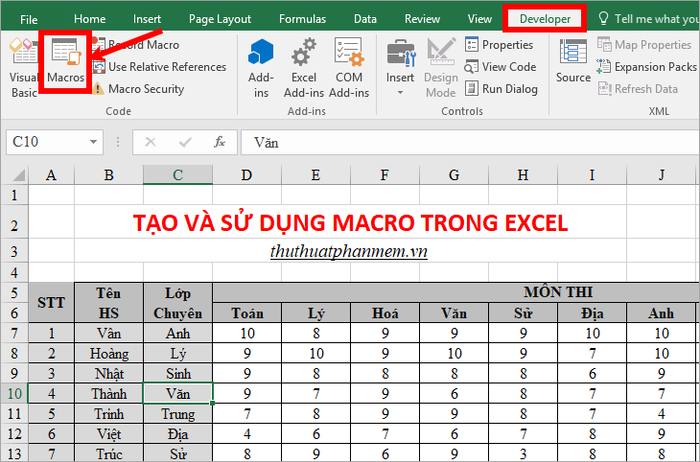Open Expansion Packs

click(647, 67)
